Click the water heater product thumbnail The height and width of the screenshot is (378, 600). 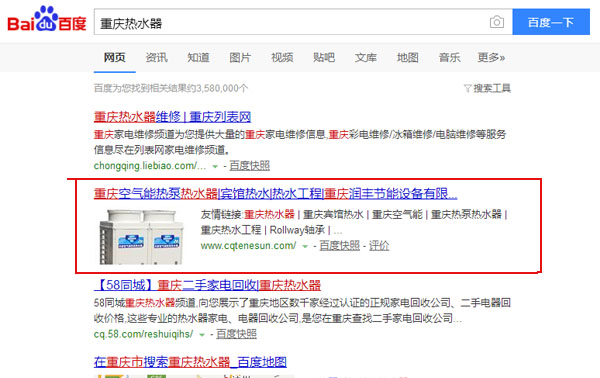tap(141, 236)
